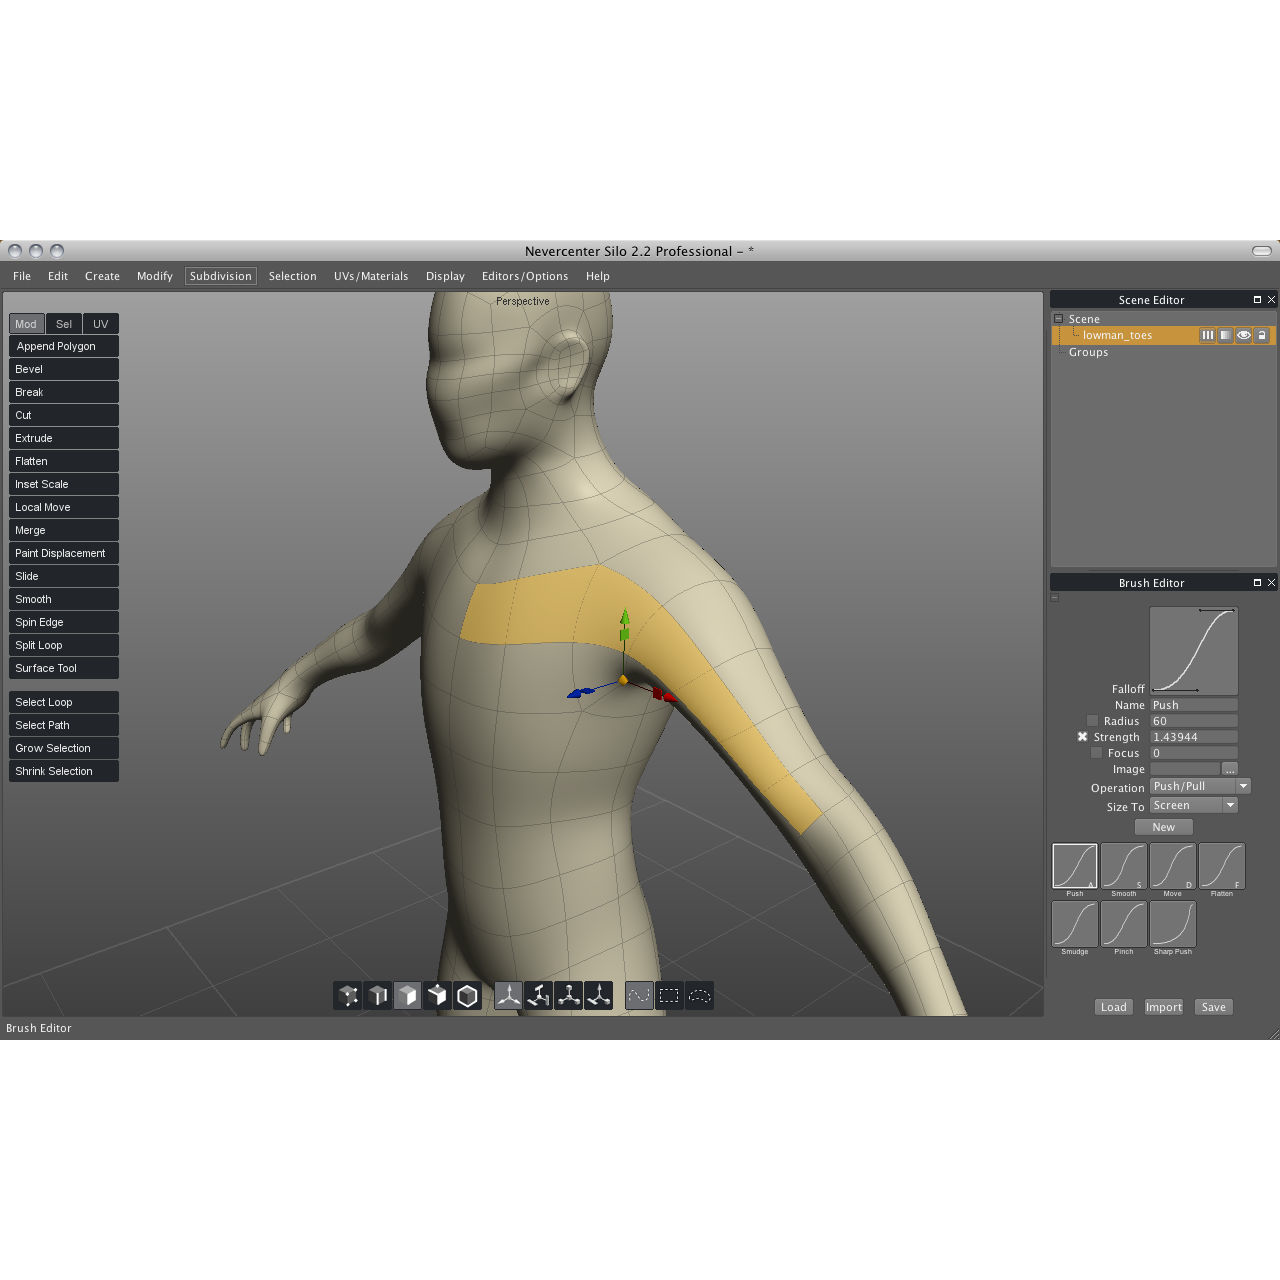This screenshot has height=1280, width=1280.
Task: Open the Size To Screen dropdown
Action: click(1194, 806)
